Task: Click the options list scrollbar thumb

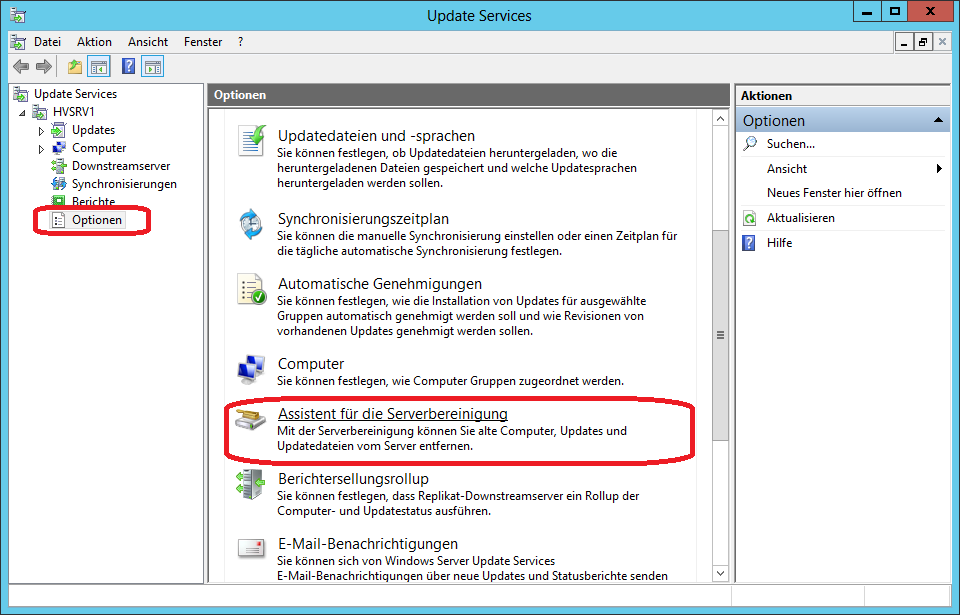Action: pos(721,335)
